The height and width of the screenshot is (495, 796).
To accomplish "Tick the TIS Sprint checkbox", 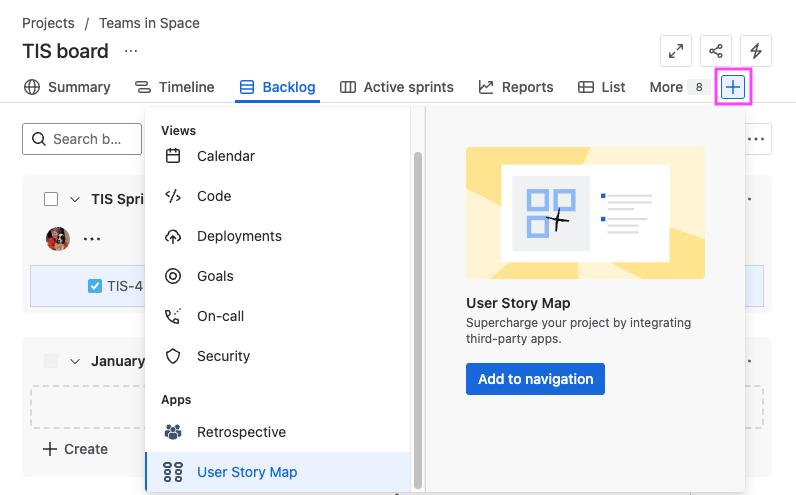I will pos(51,199).
